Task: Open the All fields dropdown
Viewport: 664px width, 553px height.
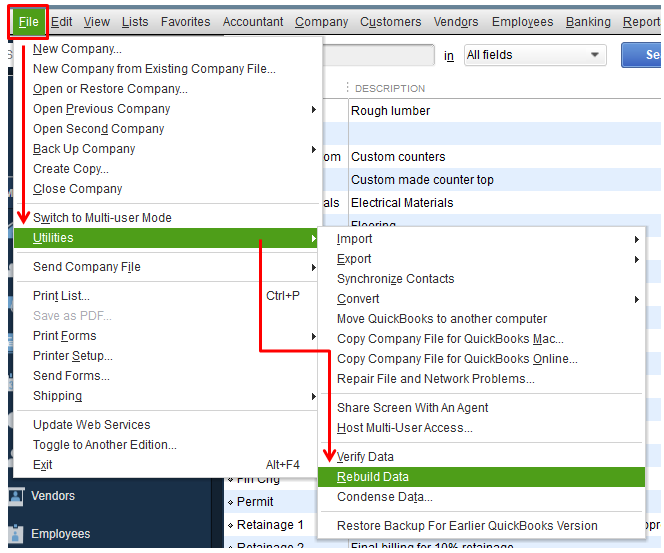Action: click(535, 55)
